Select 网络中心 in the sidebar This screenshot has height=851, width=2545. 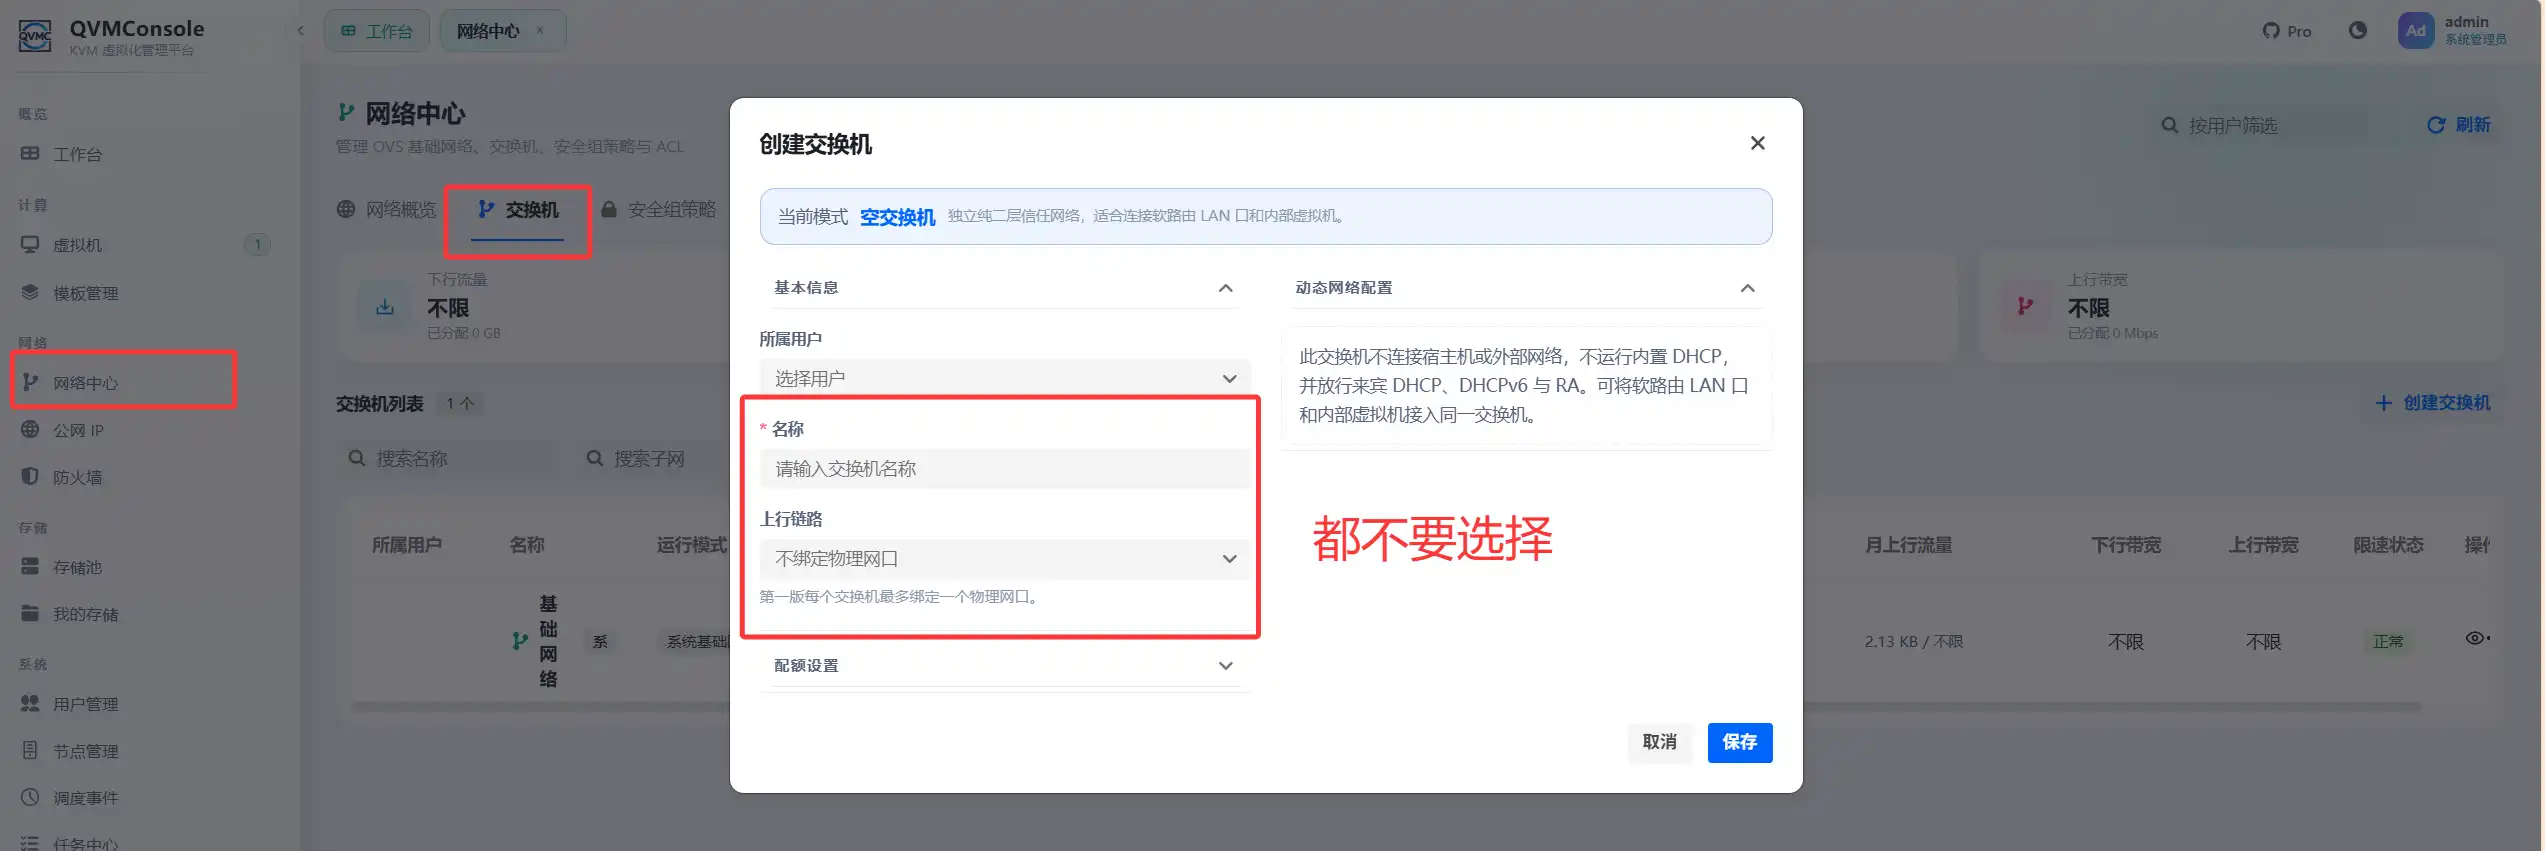click(x=86, y=383)
